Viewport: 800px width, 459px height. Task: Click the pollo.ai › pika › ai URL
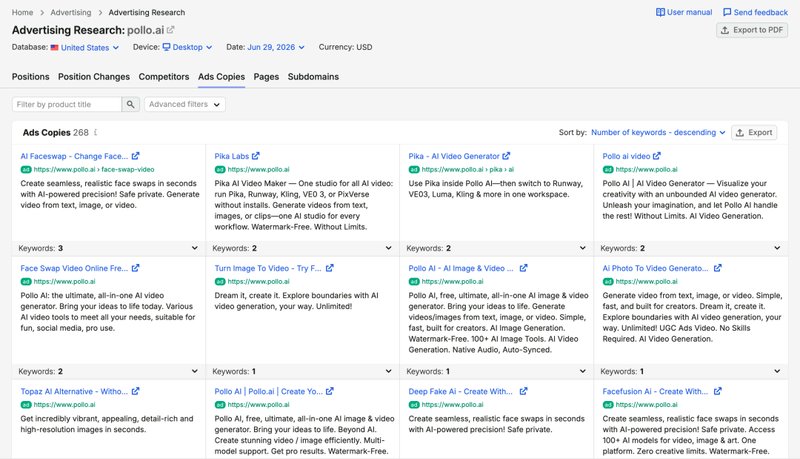click(x=467, y=170)
